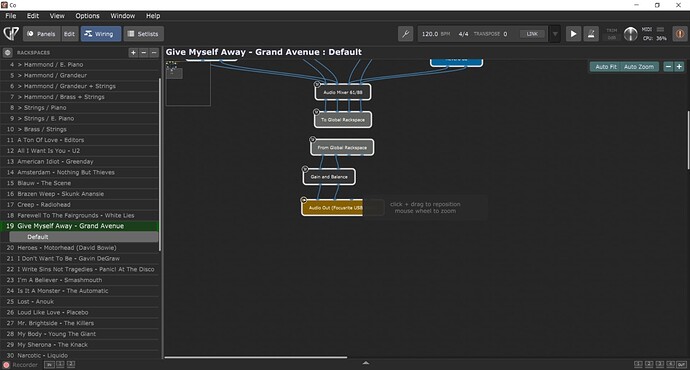Click the OUT indicator in the status bar
690x370 pixels.
681,364
